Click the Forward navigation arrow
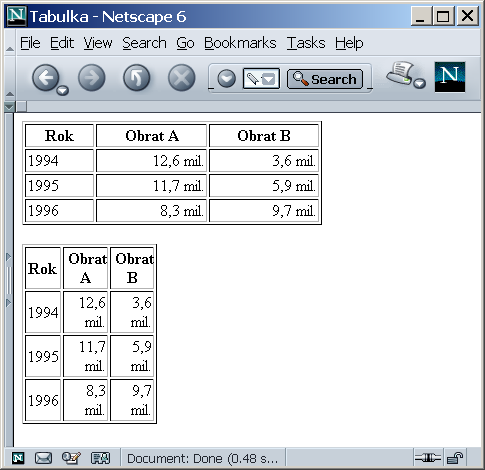Screen dimensions: 485x470 tap(92, 78)
